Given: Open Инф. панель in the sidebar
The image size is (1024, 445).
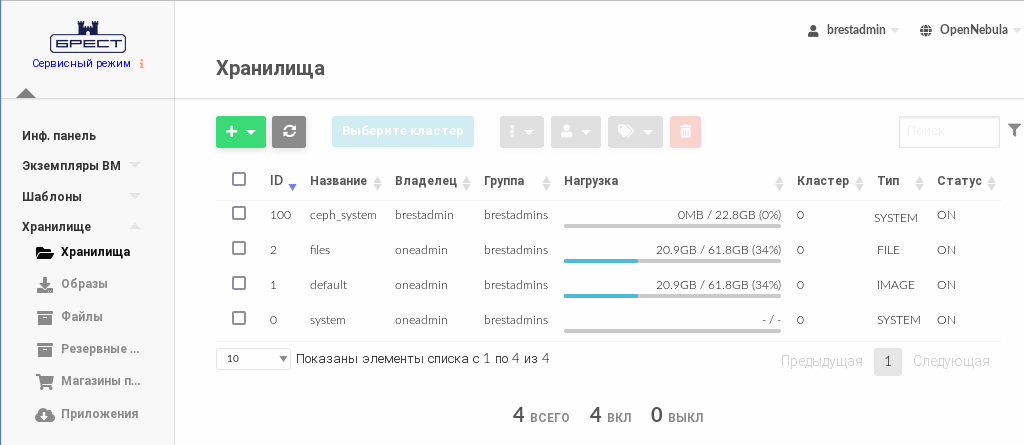Looking at the screenshot, I should pos(60,136).
